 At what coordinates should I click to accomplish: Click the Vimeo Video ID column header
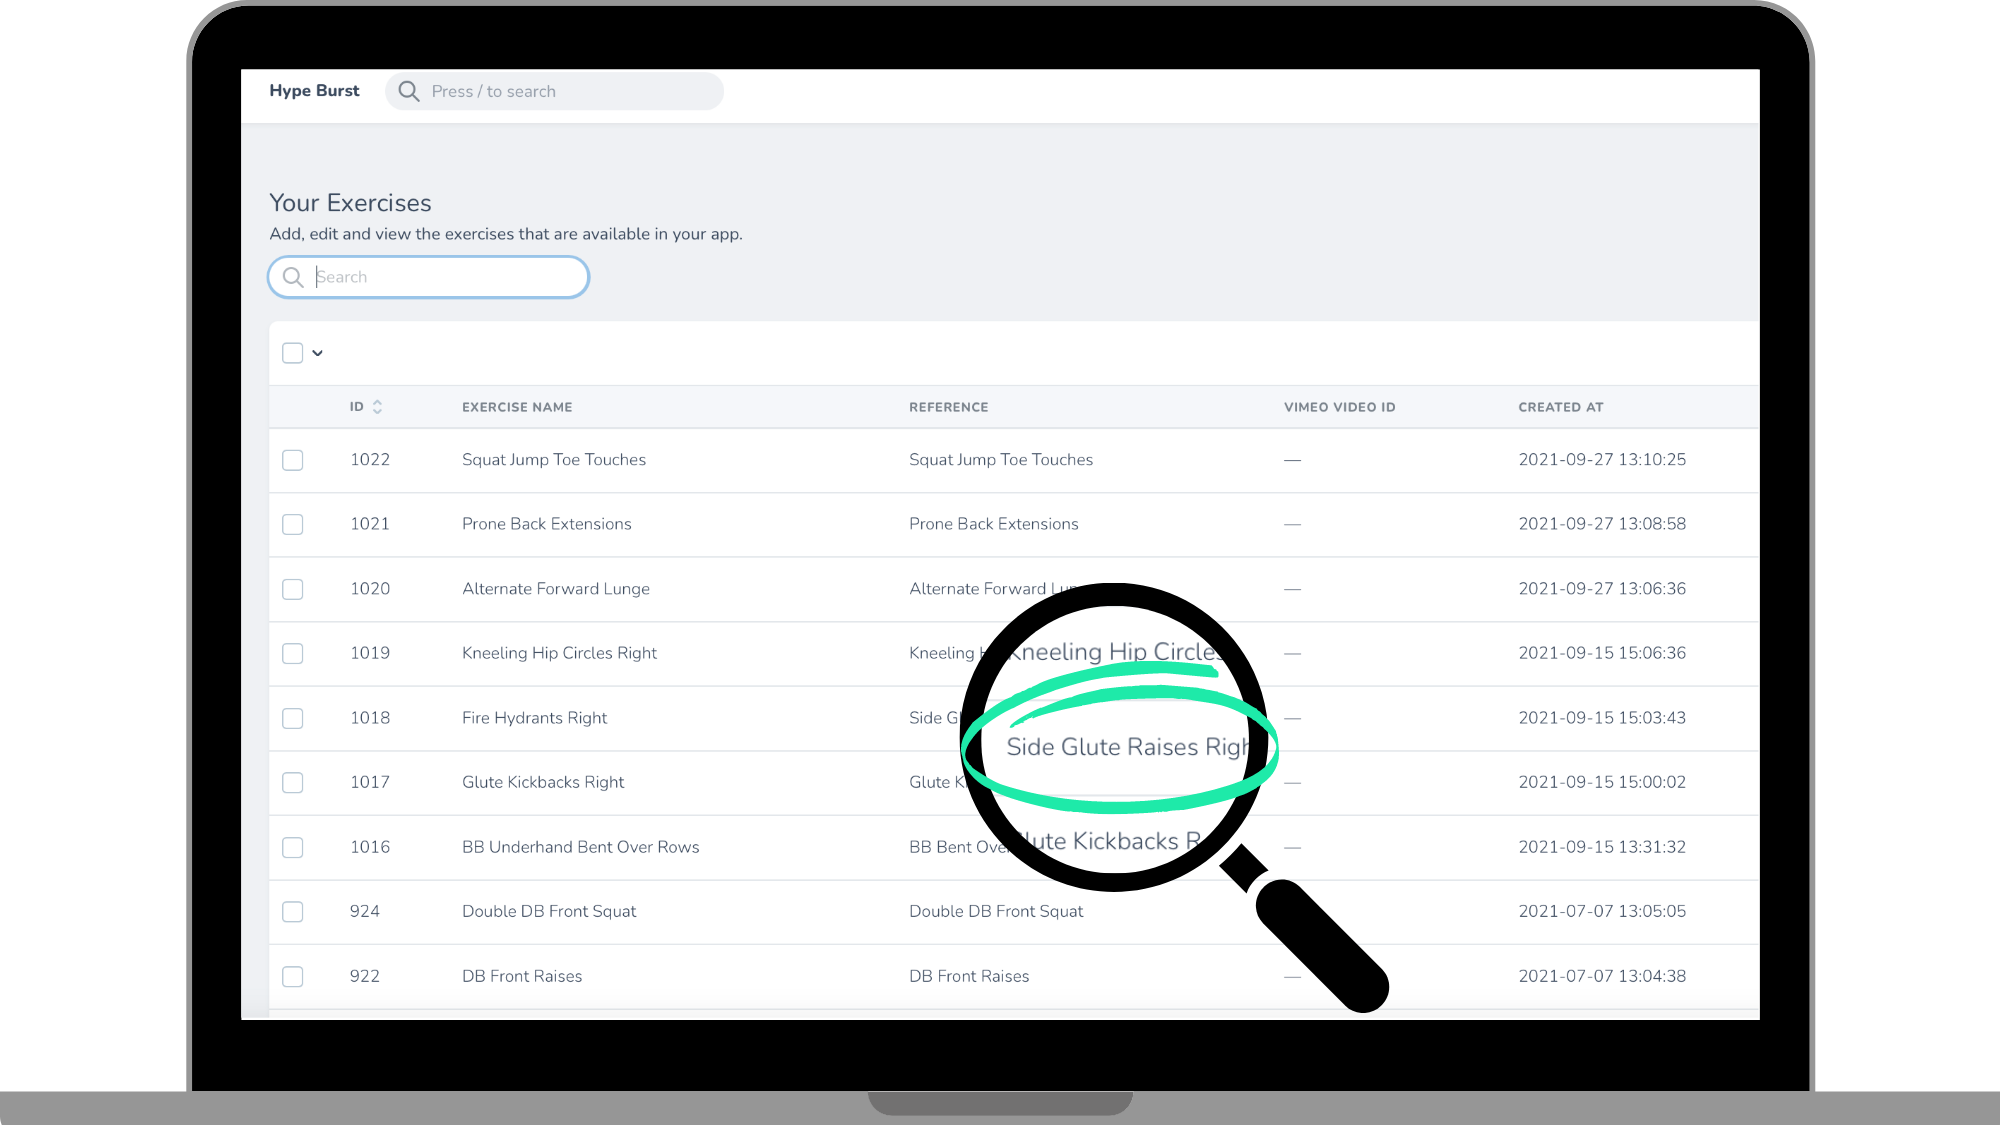coord(1339,407)
